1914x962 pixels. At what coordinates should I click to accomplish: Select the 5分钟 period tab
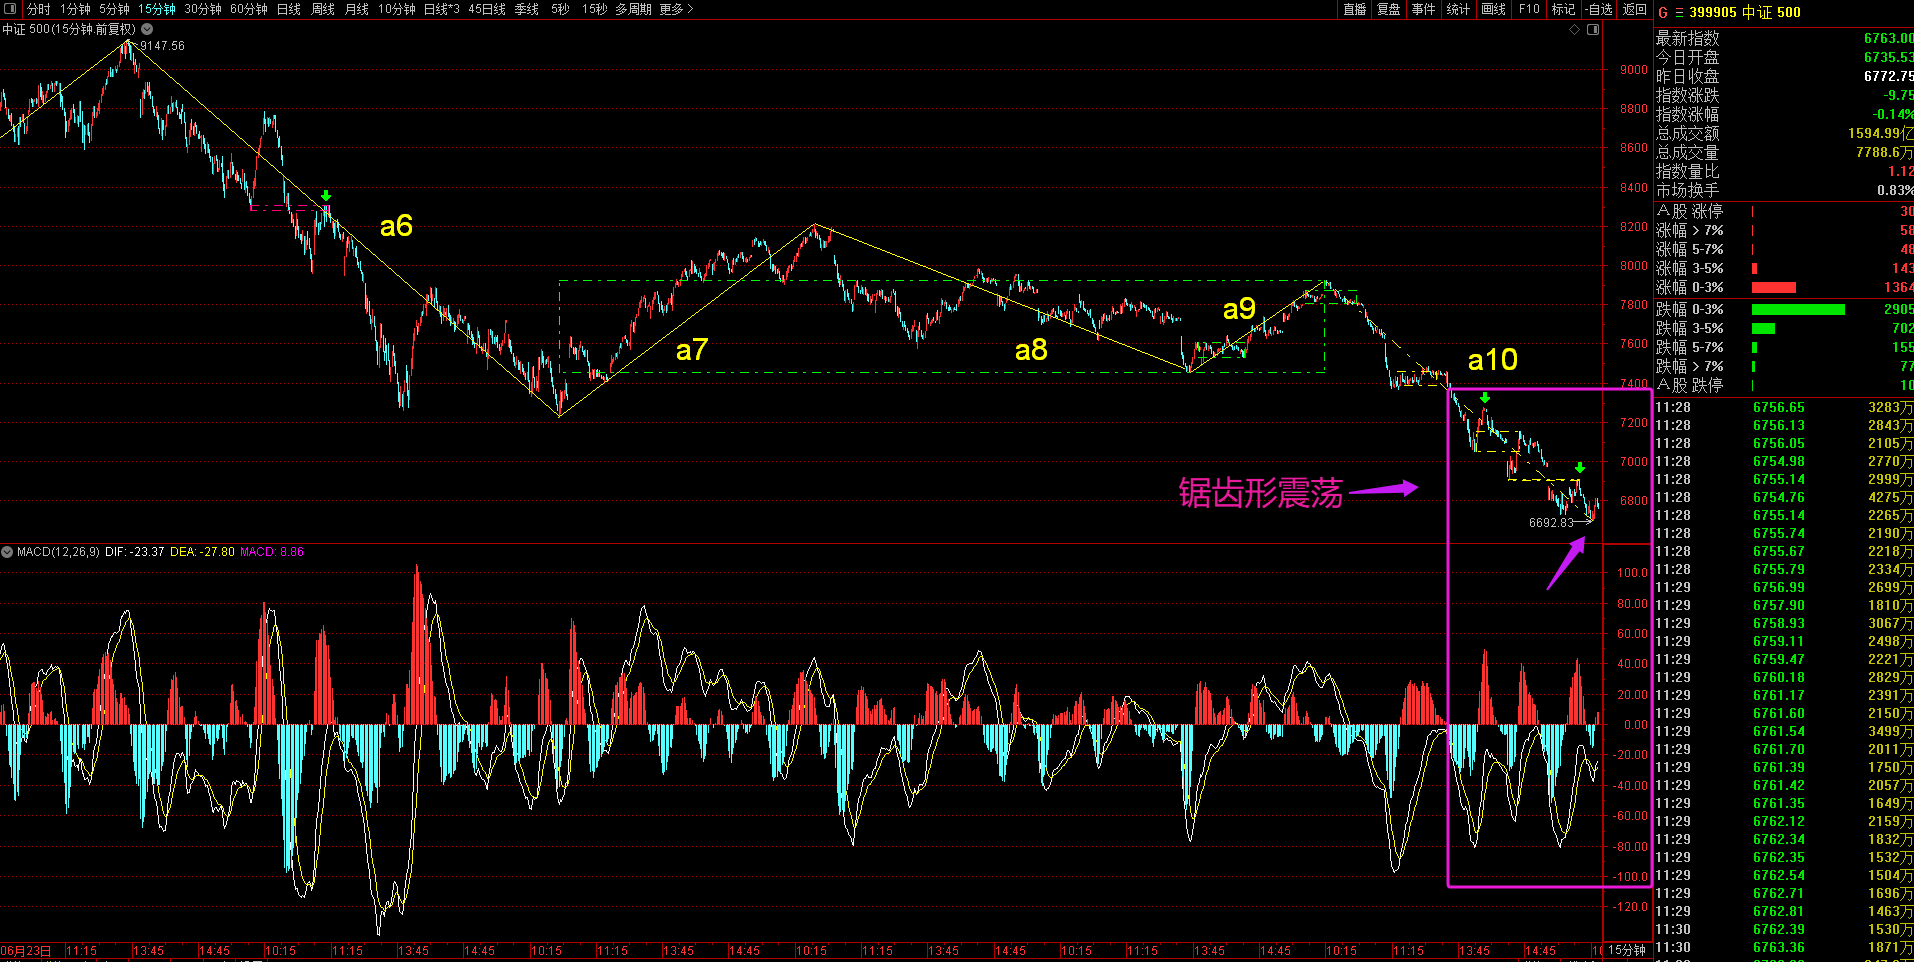pyautogui.click(x=114, y=9)
